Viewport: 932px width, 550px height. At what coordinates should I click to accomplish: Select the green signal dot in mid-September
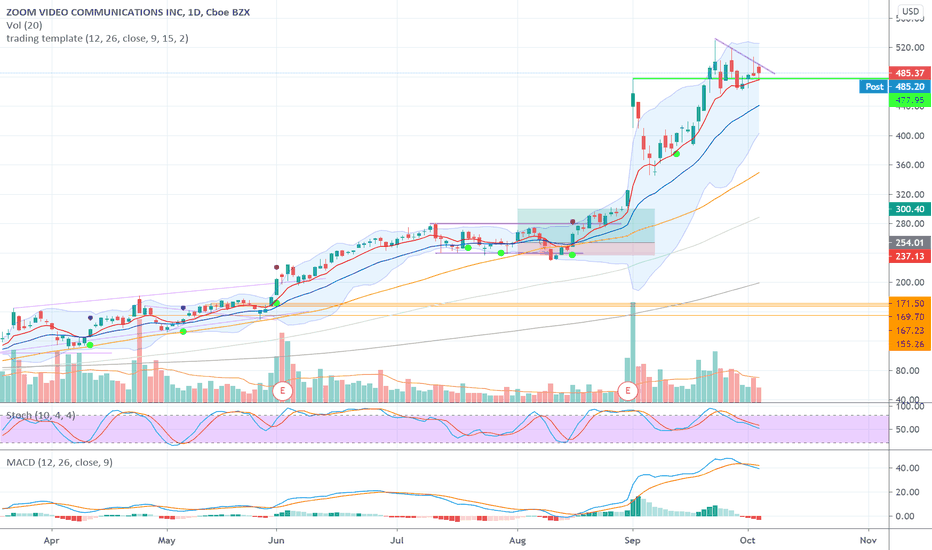tap(676, 154)
